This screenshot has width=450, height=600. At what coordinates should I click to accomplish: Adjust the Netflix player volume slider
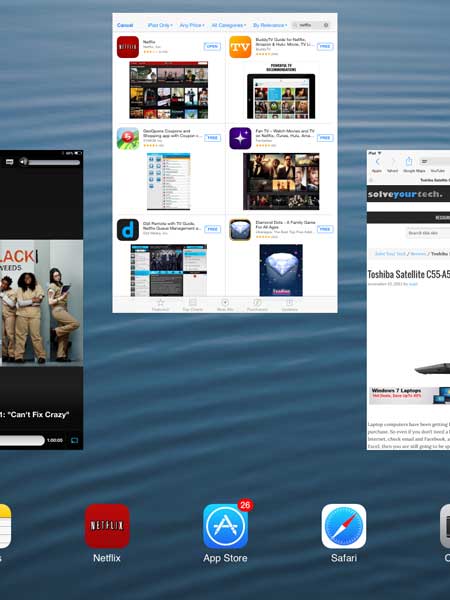point(55,162)
